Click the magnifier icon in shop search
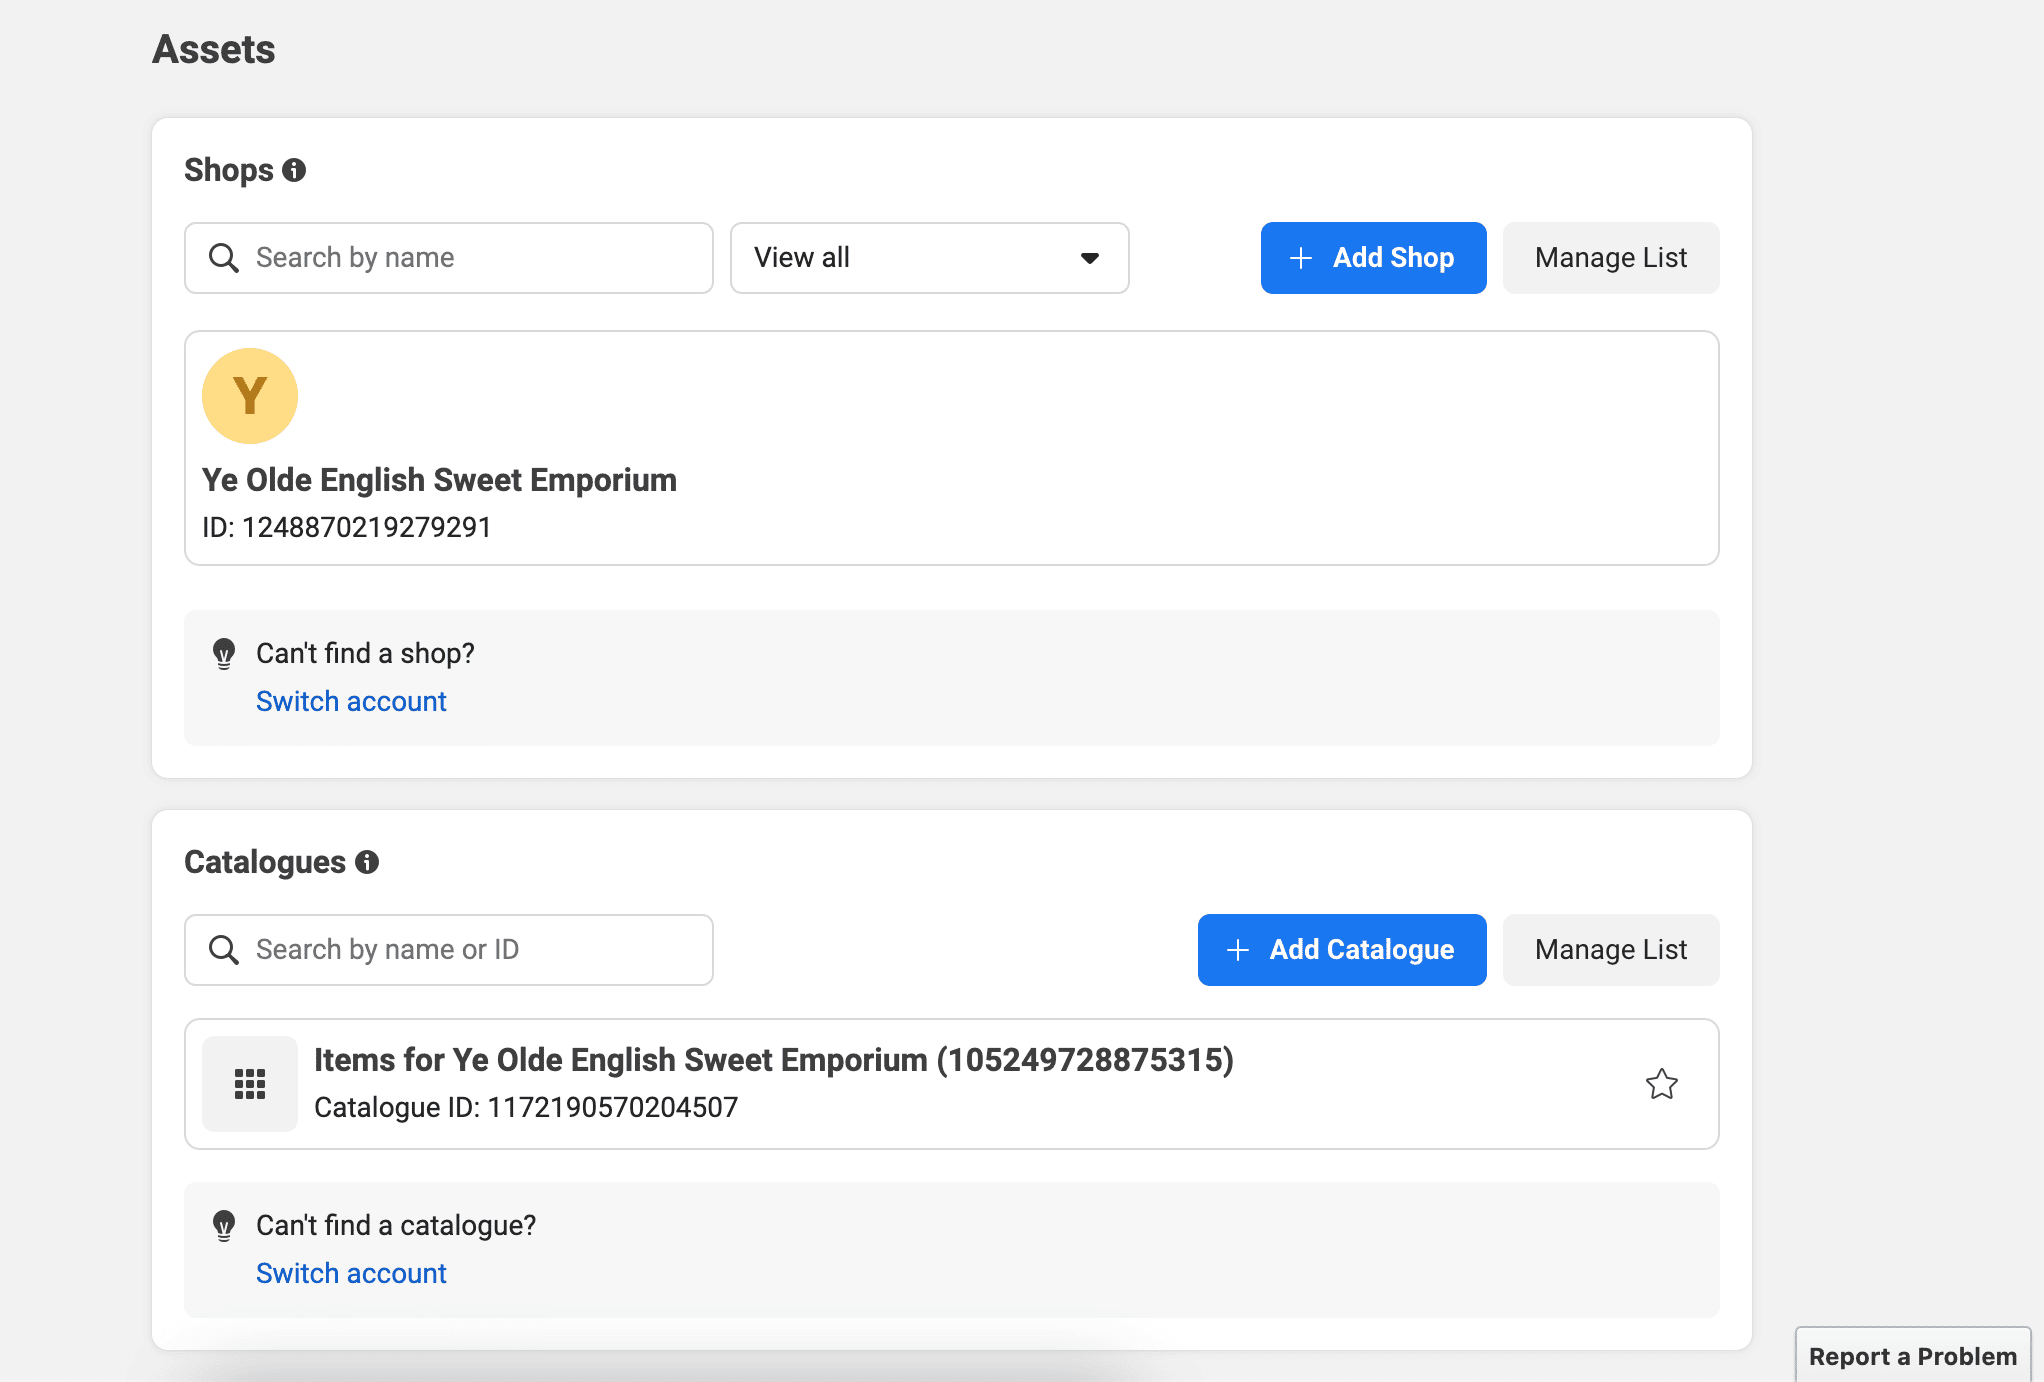This screenshot has width=2044, height=1382. pos(223,258)
